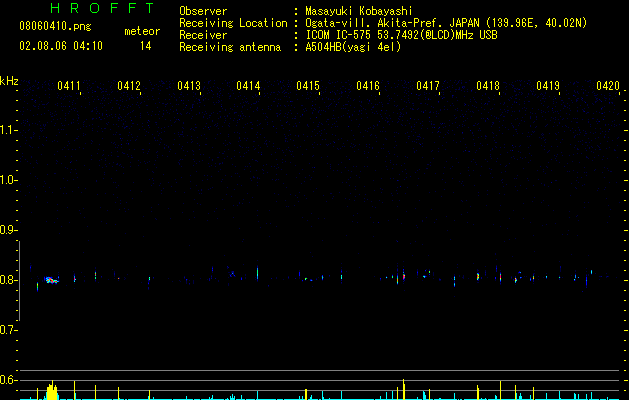Click the meteor label

pyautogui.click(x=142, y=31)
